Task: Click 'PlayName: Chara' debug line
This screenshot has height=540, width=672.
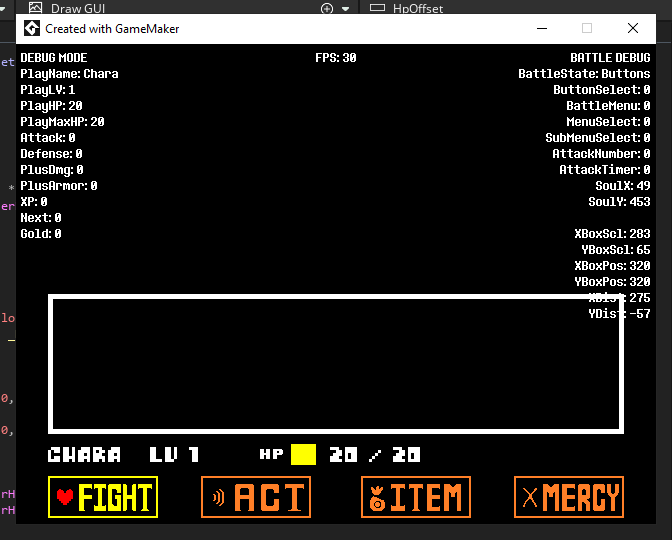Action: coord(69,74)
